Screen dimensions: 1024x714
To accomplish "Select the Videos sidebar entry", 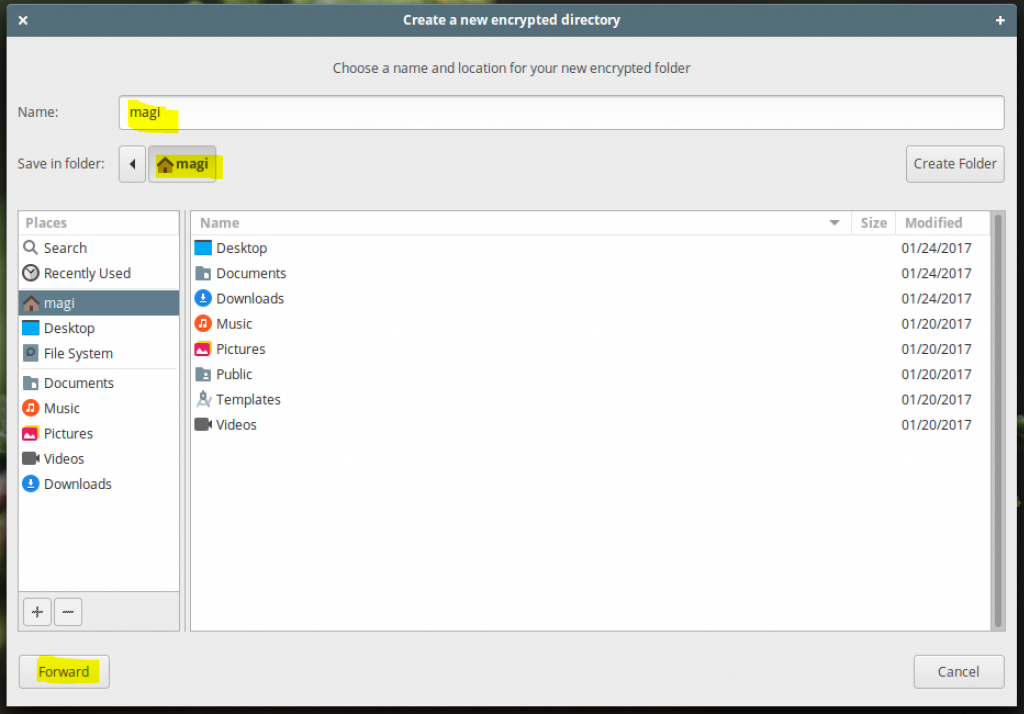I will (x=62, y=458).
